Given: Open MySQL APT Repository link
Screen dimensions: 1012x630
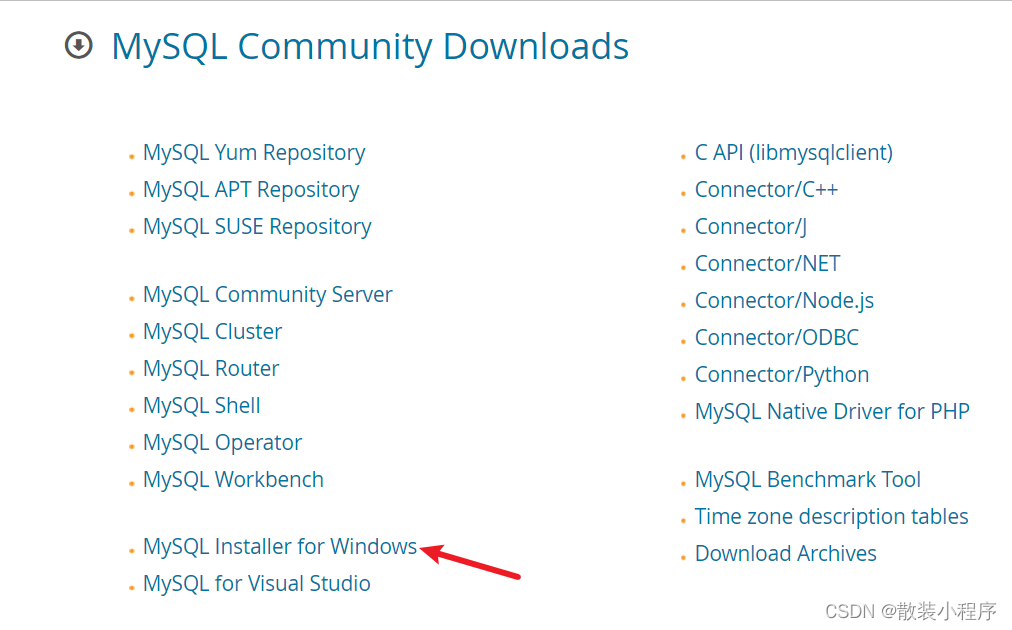Looking at the screenshot, I should pyautogui.click(x=251, y=190).
